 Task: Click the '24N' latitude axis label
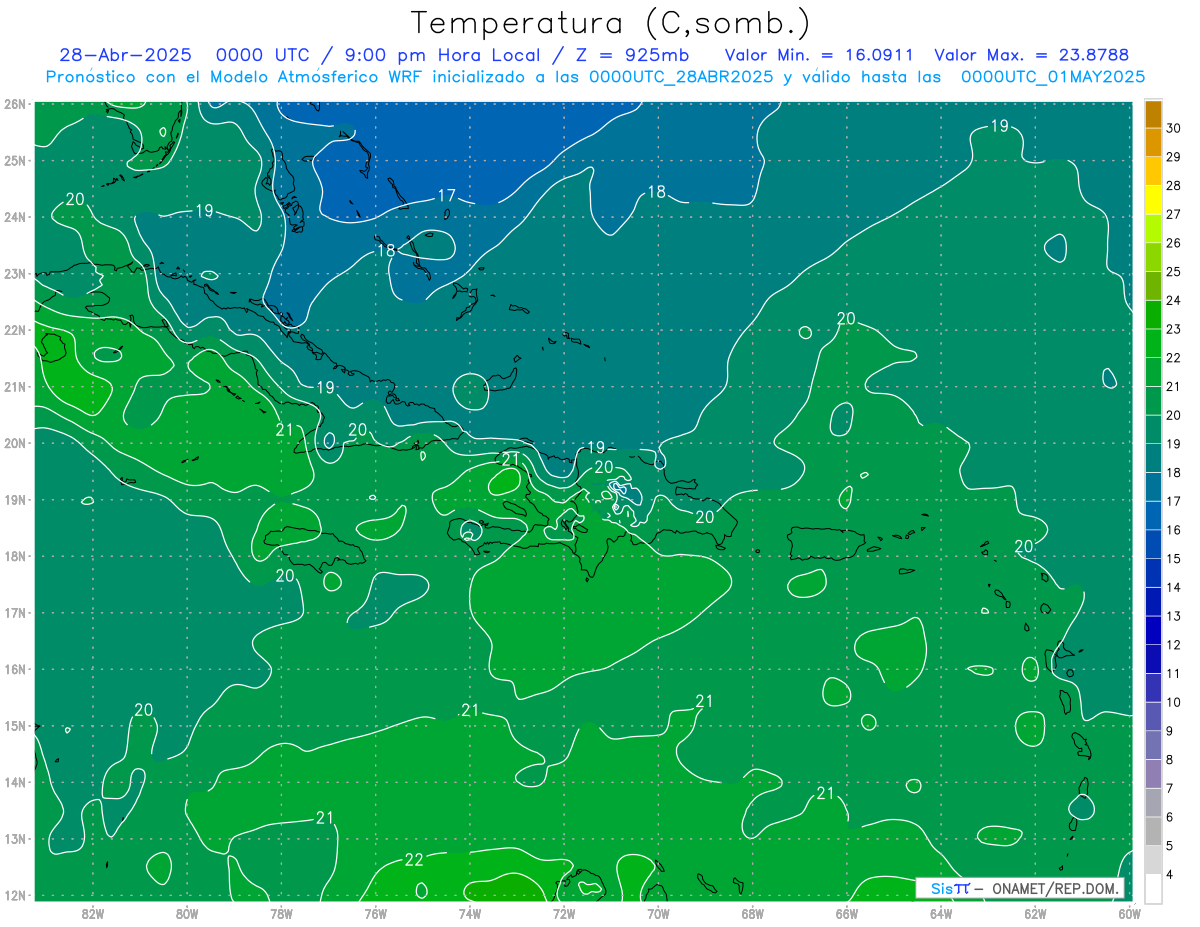[15, 217]
